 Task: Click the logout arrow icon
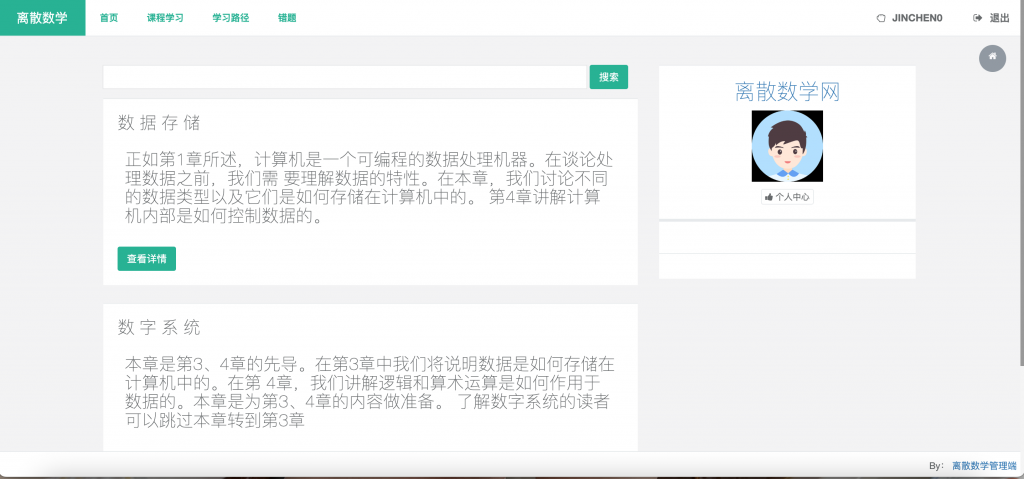978,18
